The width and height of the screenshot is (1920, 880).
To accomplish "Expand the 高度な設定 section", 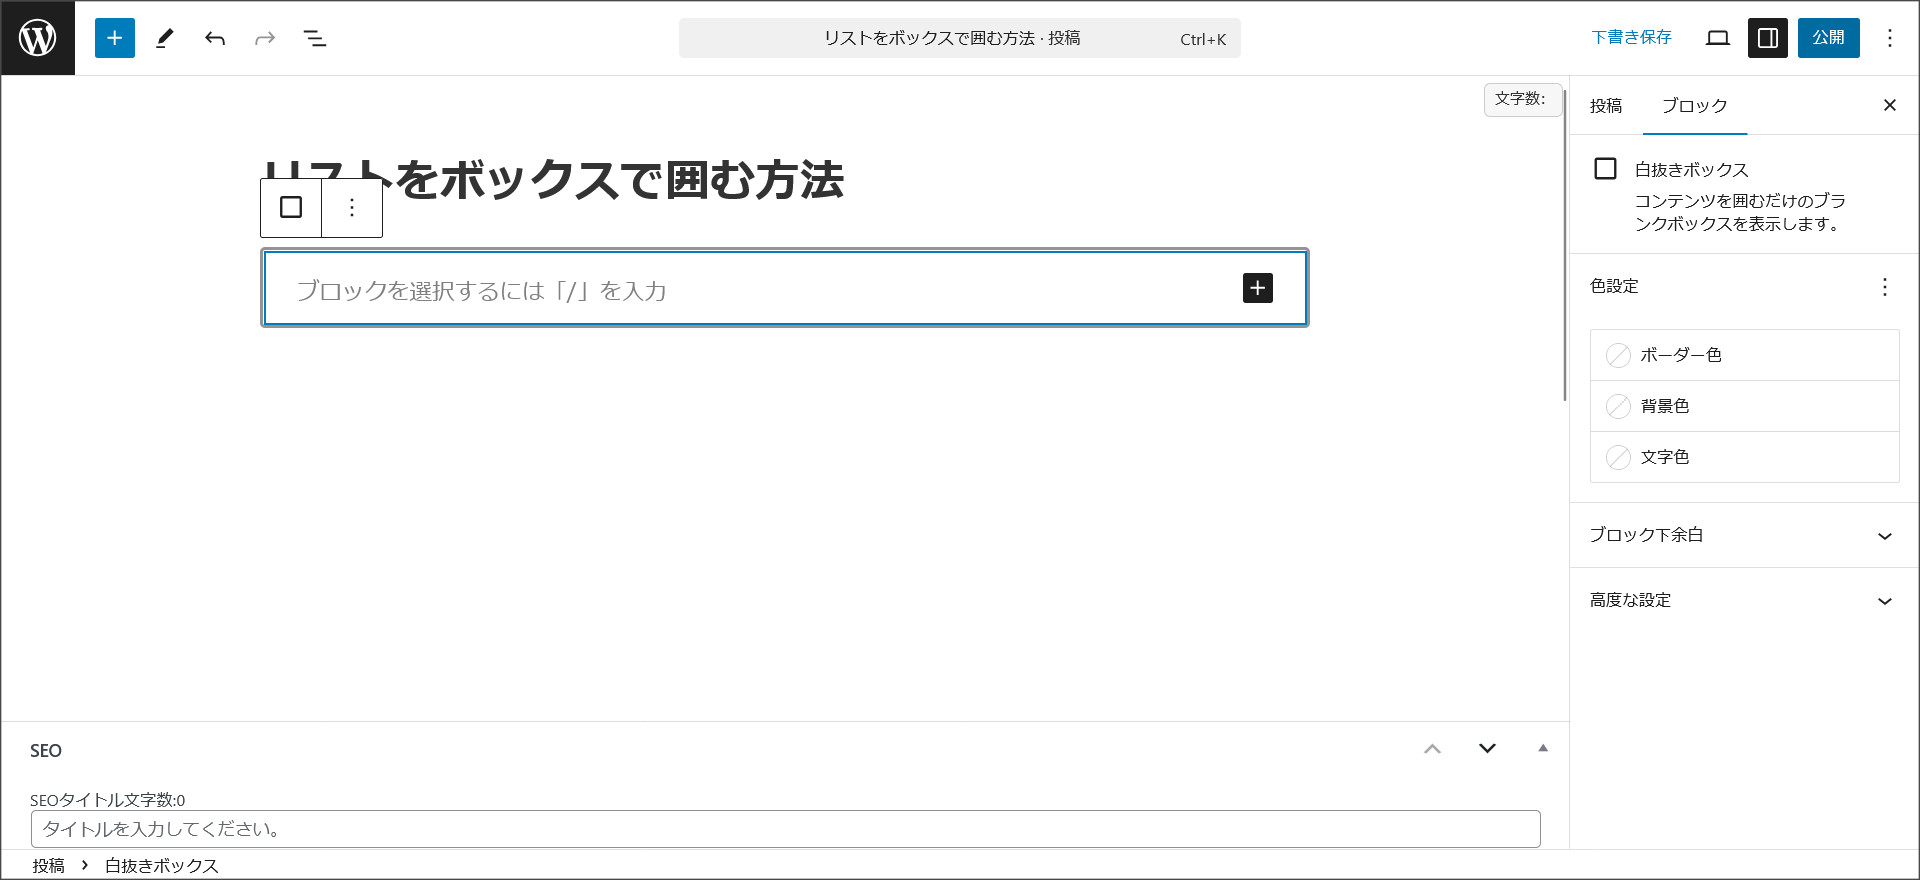I will (1745, 600).
